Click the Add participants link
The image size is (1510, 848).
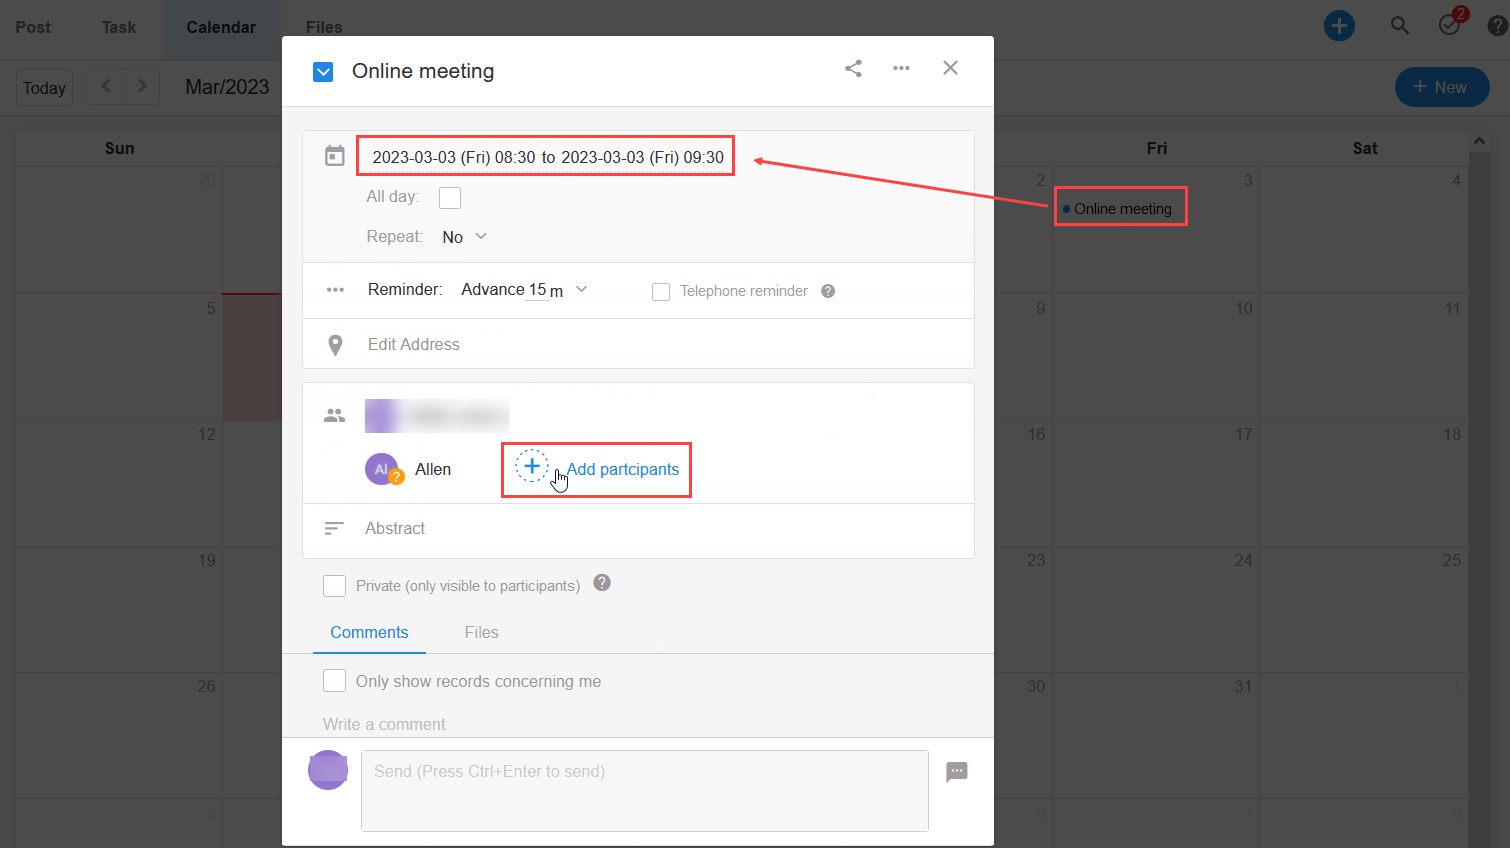point(623,469)
